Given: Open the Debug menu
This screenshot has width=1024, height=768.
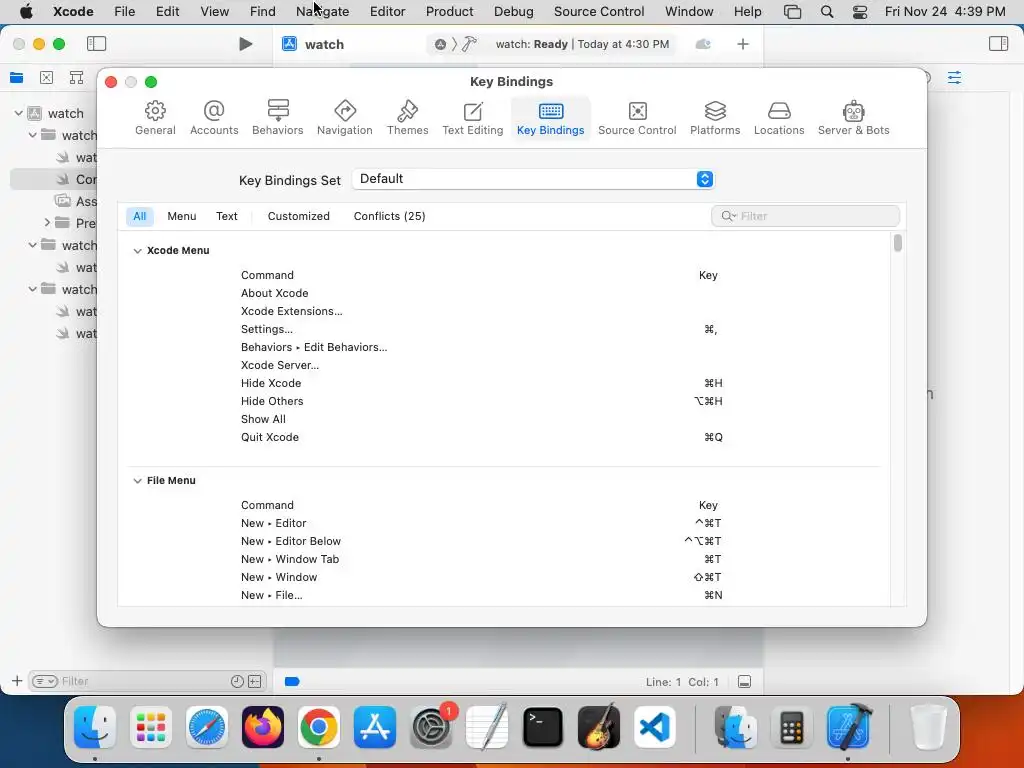Looking at the screenshot, I should 513,11.
